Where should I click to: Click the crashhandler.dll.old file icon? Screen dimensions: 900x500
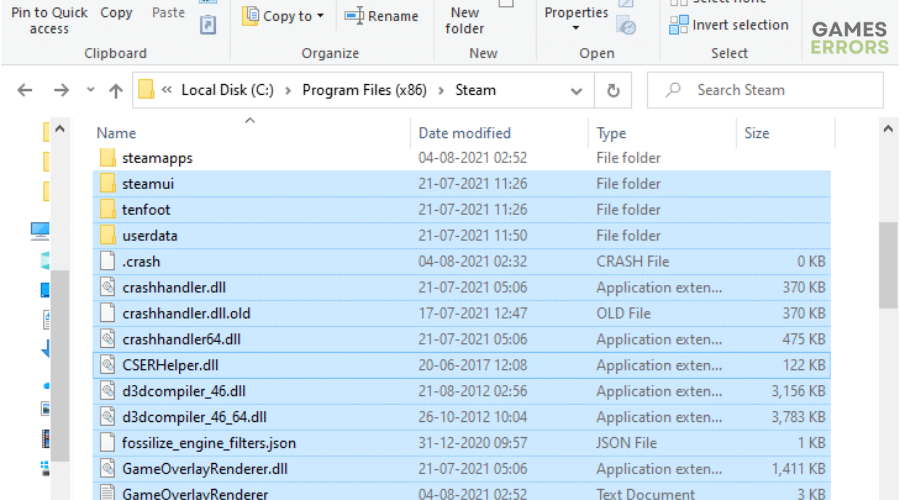(x=107, y=313)
